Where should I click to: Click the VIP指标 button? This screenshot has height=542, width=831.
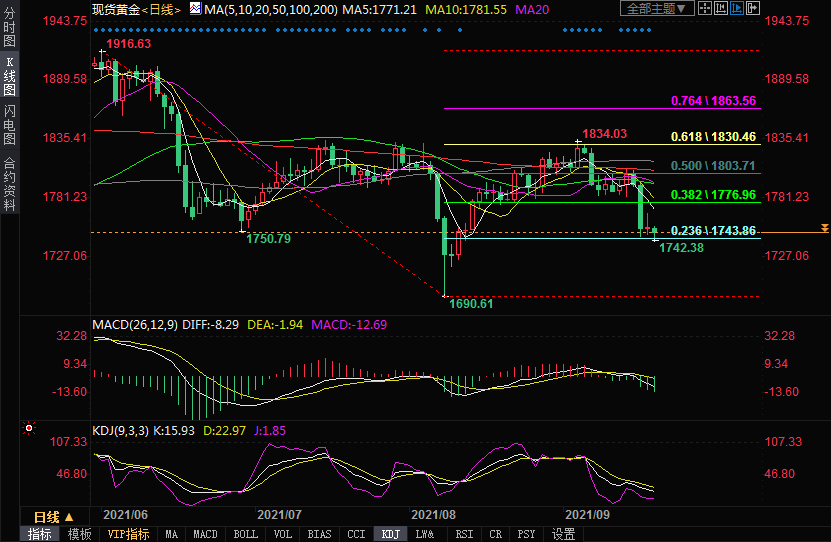[128, 534]
